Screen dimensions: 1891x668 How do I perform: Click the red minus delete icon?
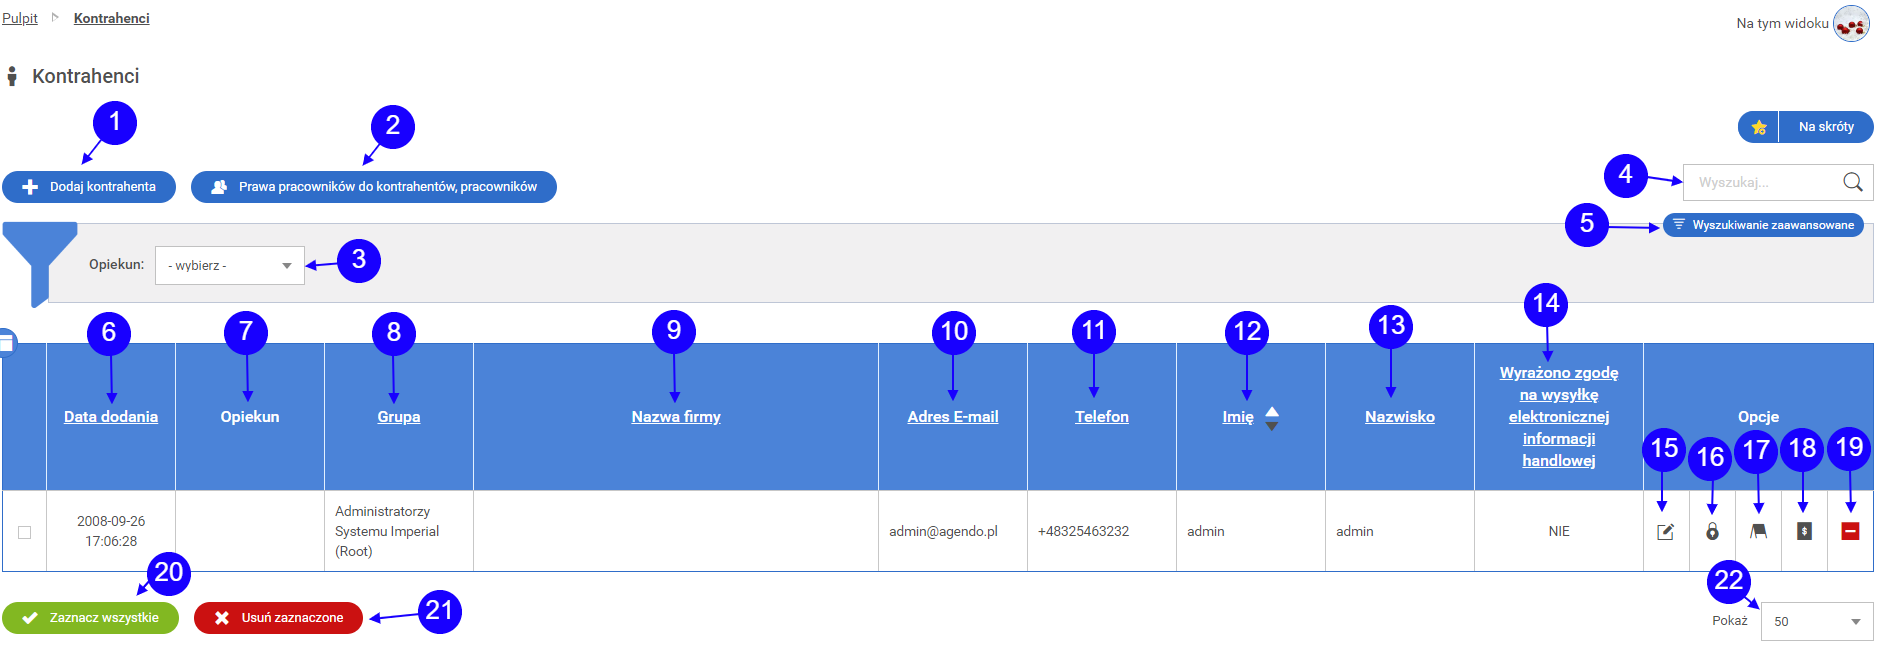tap(1850, 532)
